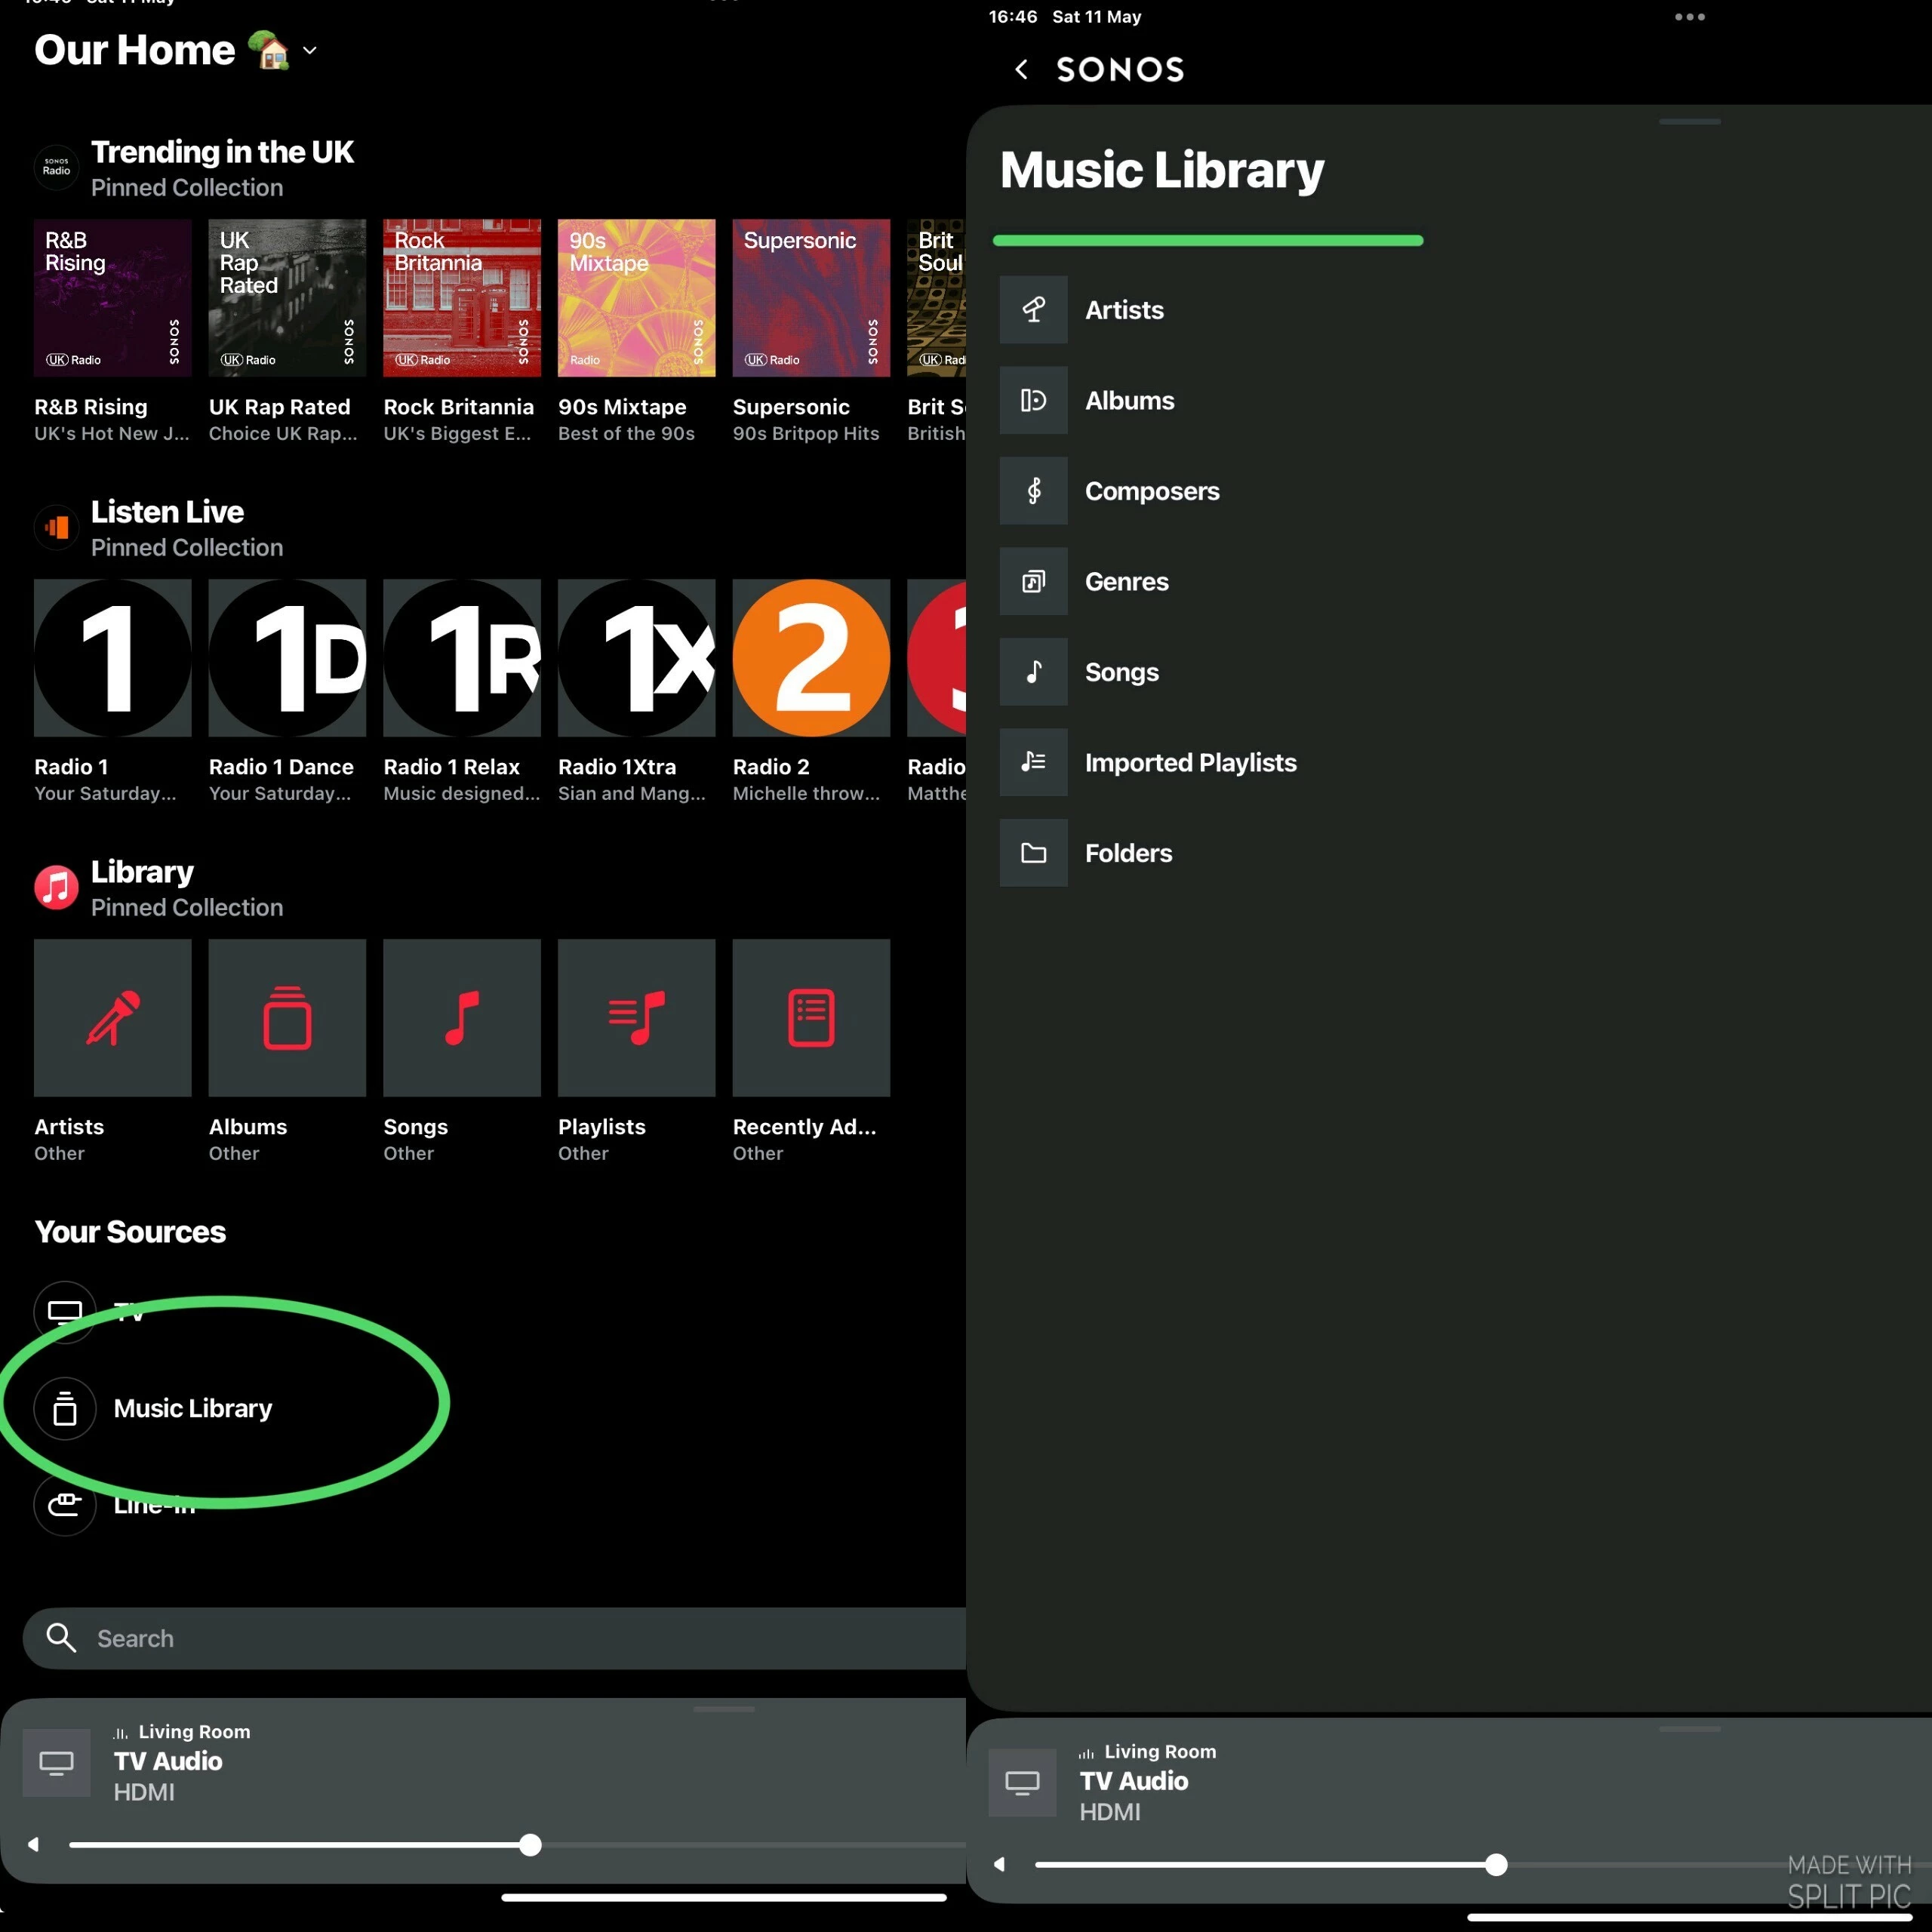Open the Trending in the UK collection
The height and width of the screenshot is (1932, 1932).
(222, 152)
